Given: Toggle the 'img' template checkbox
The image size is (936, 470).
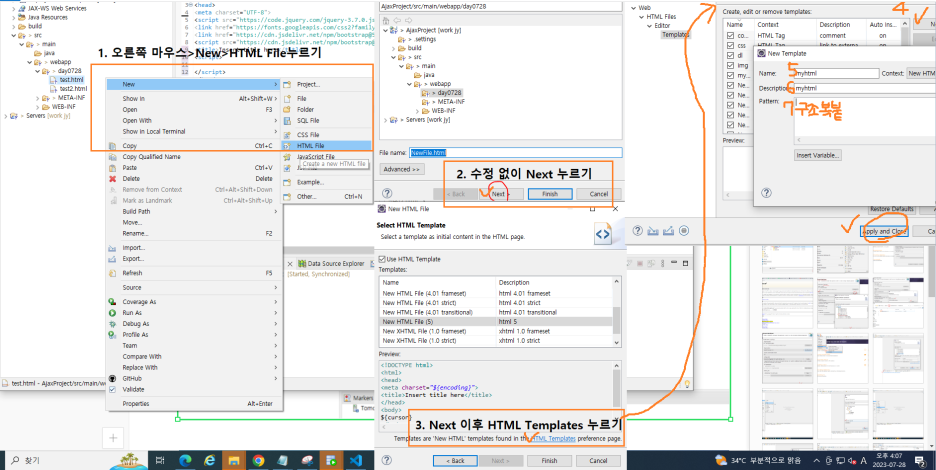Looking at the screenshot, I should click(x=731, y=66).
